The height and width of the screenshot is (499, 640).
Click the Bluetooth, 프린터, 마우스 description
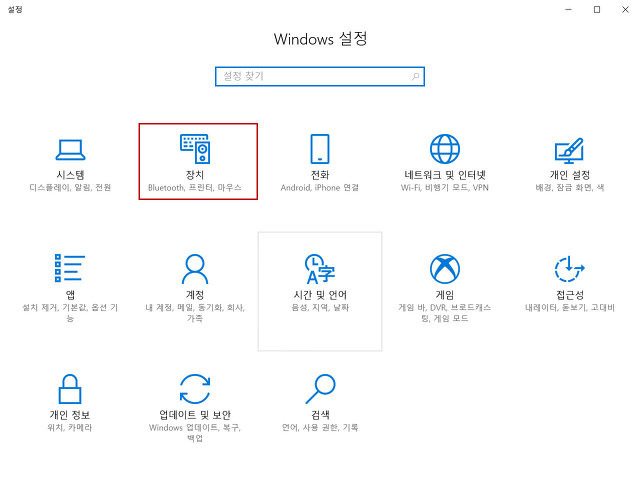pyautogui.click(x=195, y=188)
